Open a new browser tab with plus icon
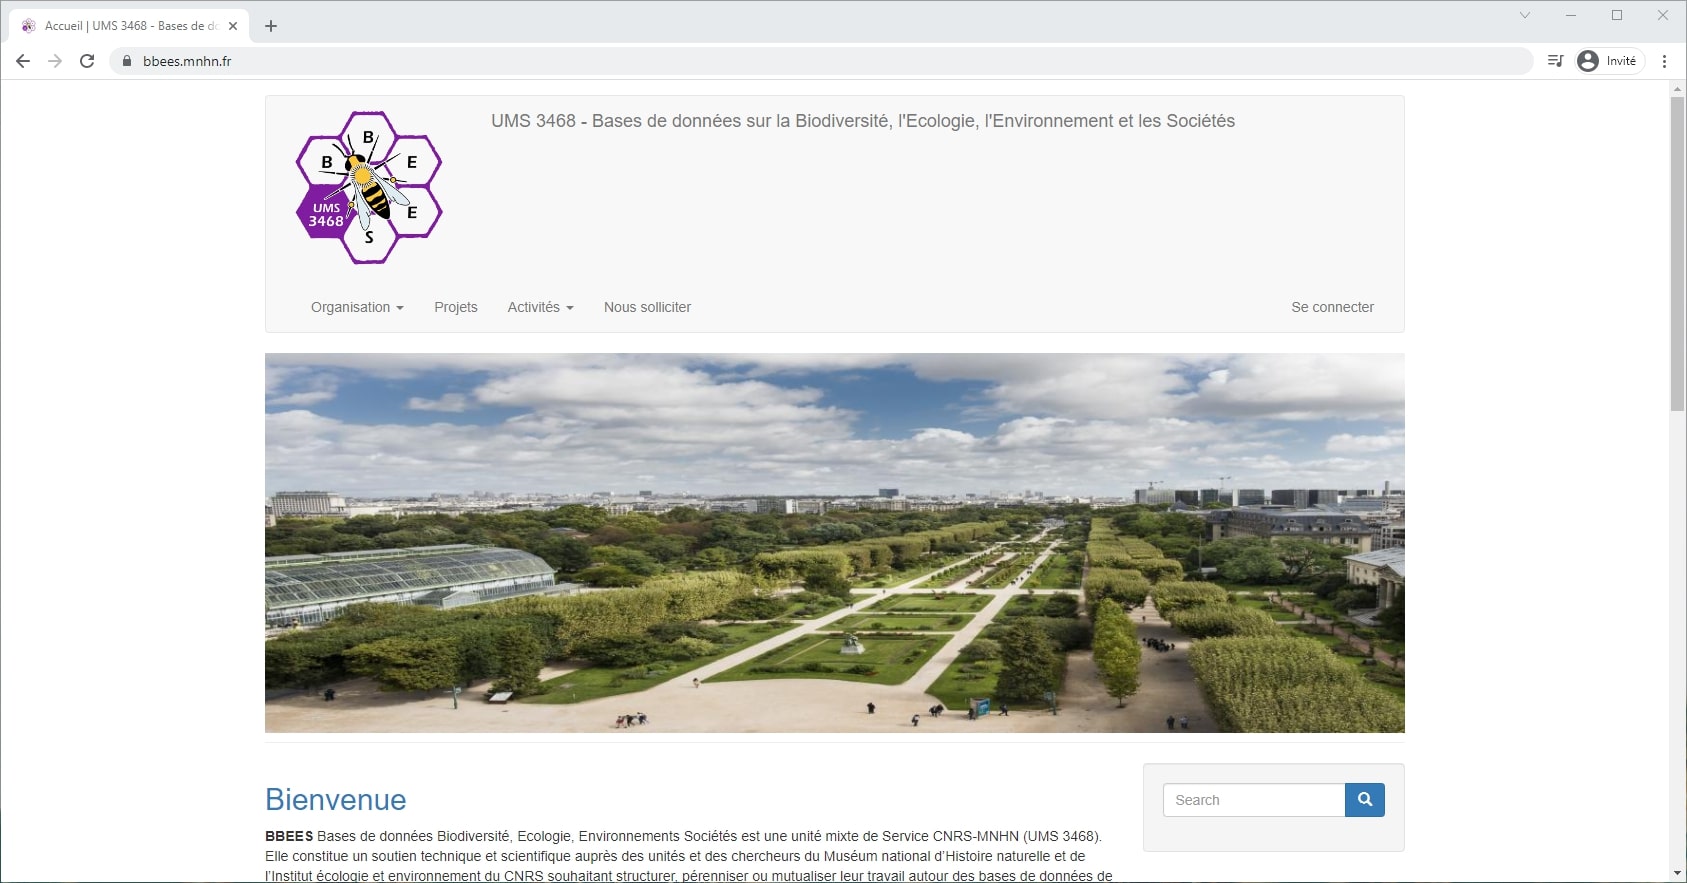Screen dimensions: 1687x883 point(271,26)
